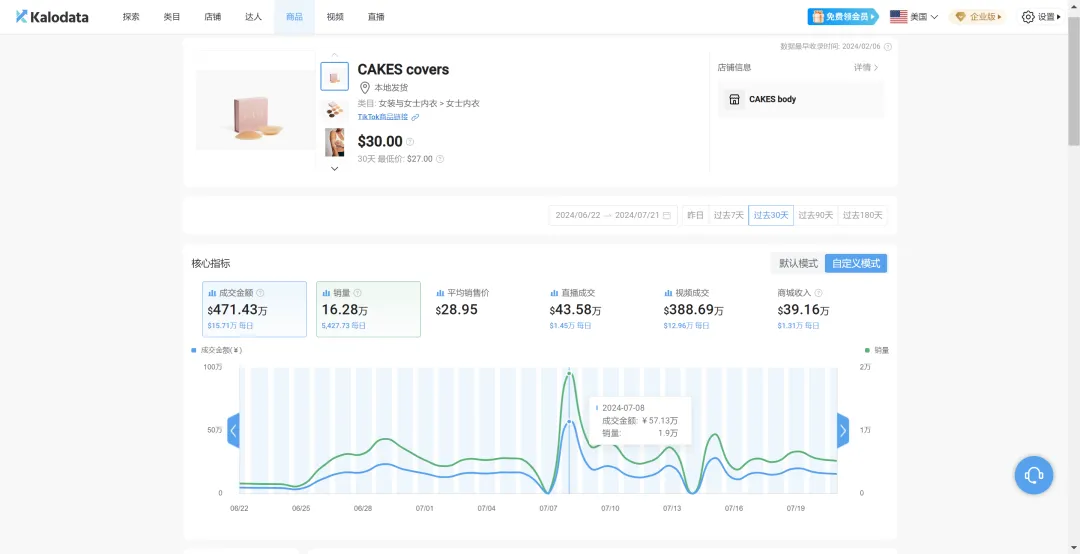Click the 免费领会员 promo button
The width and height of the screenshot is (1080, 554).
coord(842,17)
